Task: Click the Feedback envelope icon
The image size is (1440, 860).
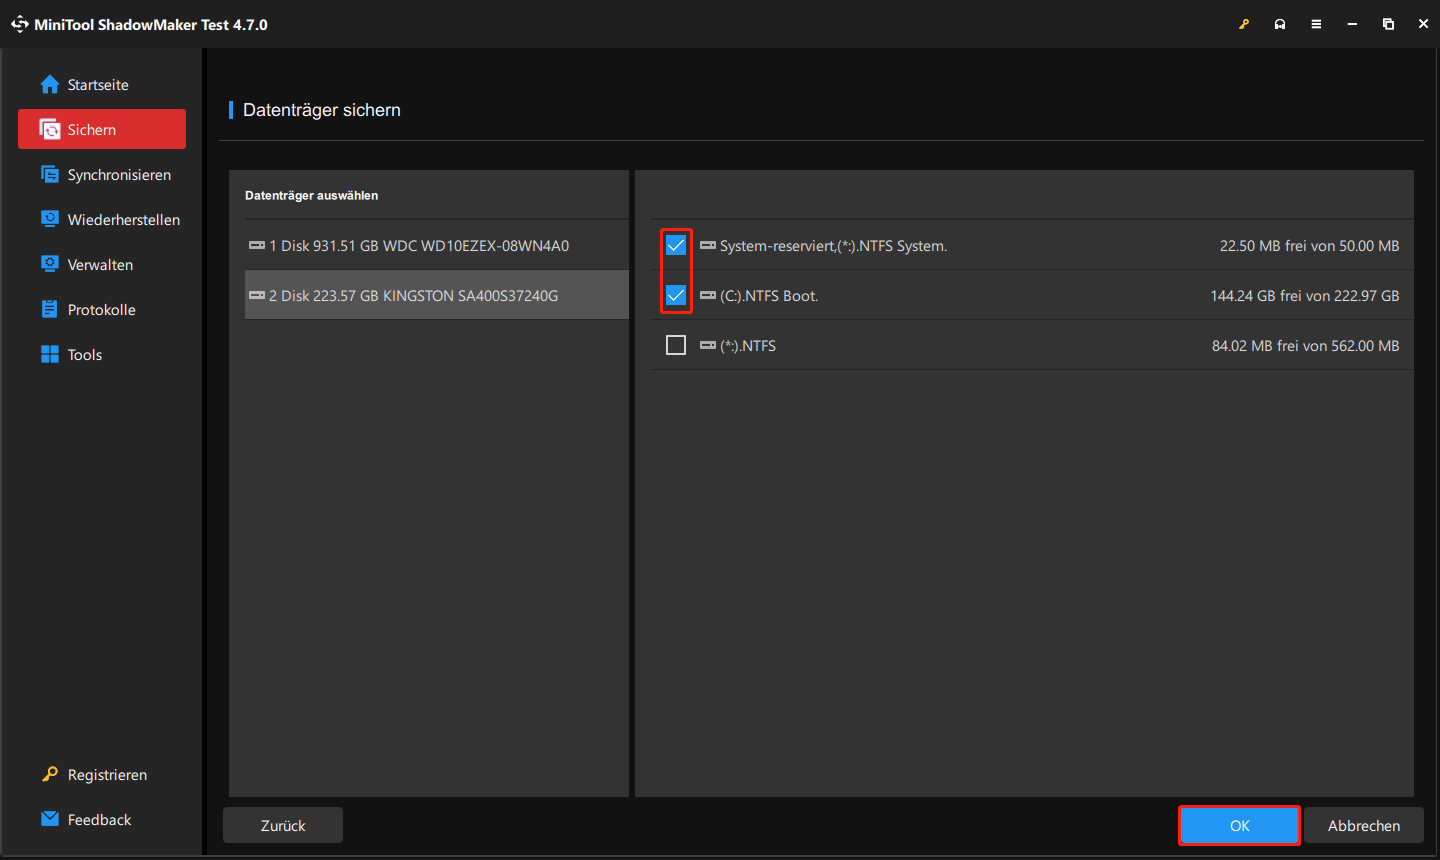Action: coord(50,818)
